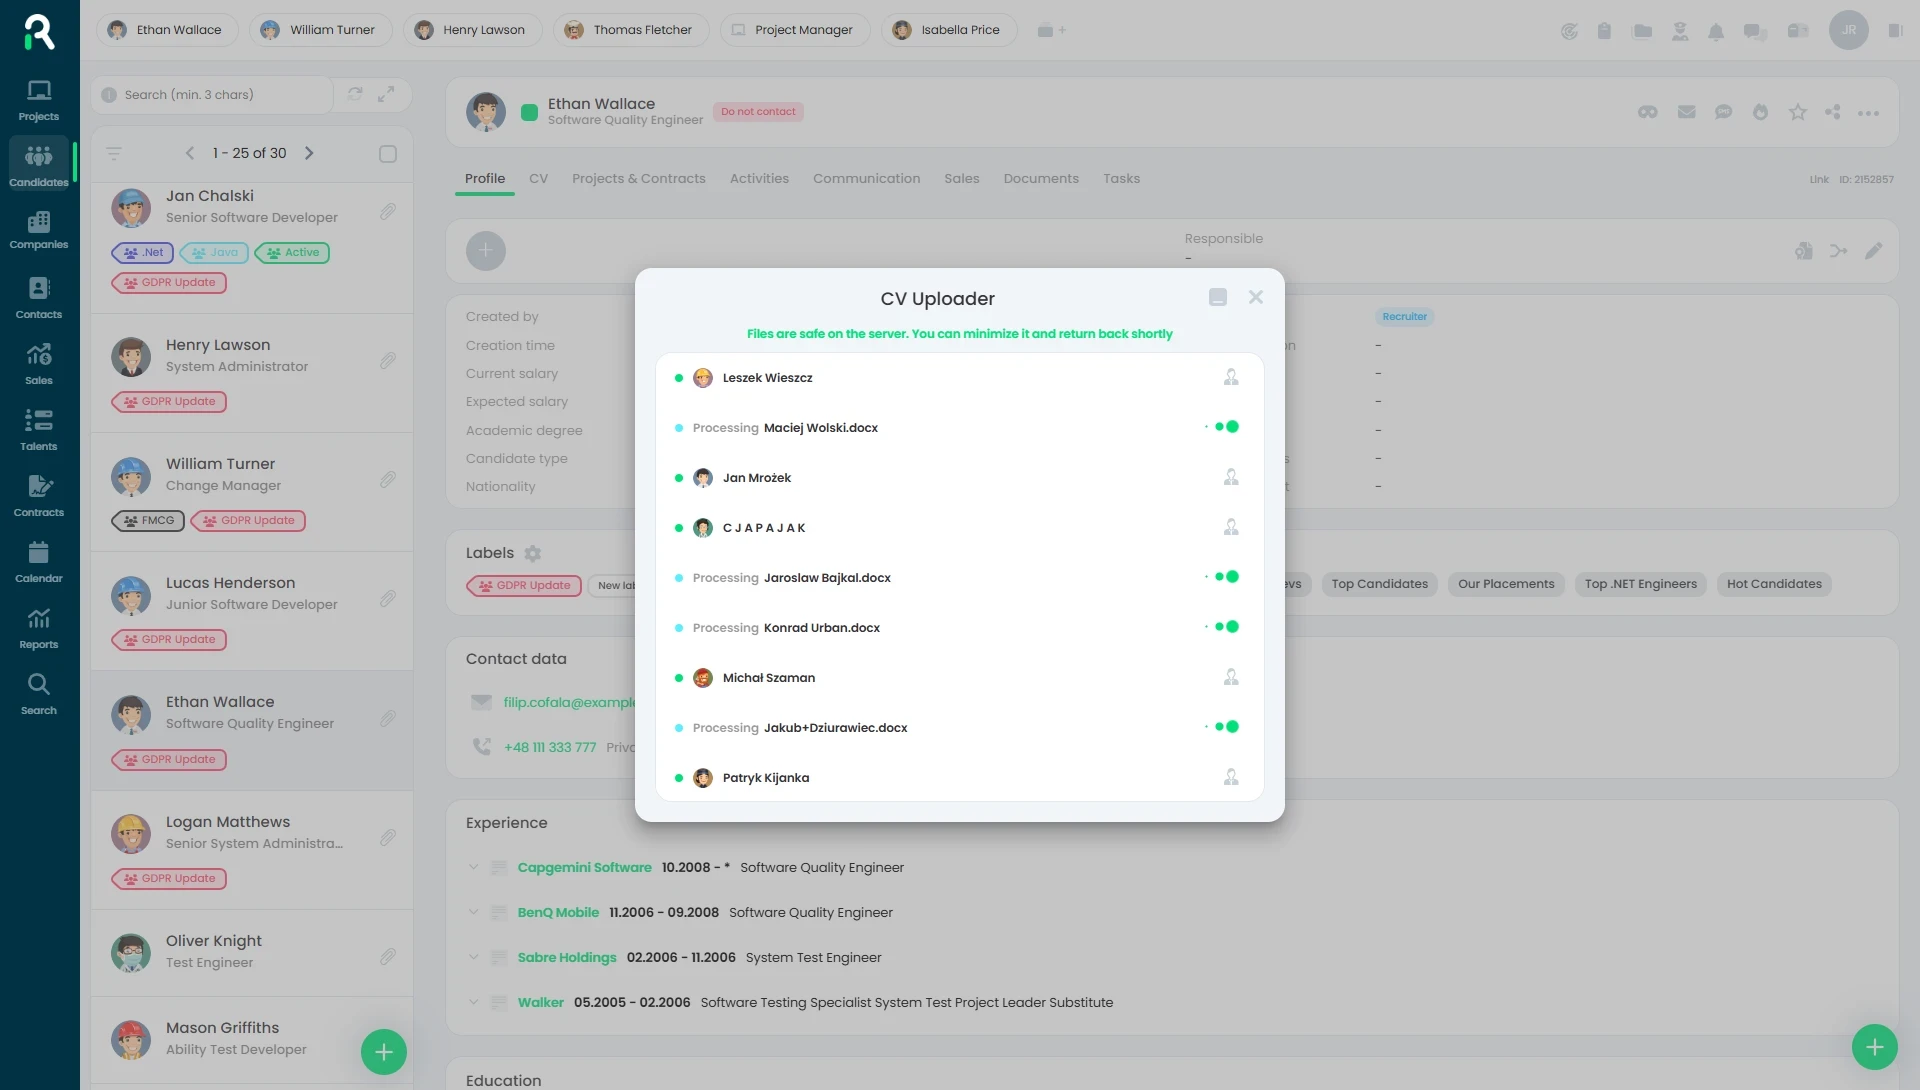This screenshot has height=1090, width=1920.
Task: Assign a user to Leszek Wieszcz entry
Action: click(1230, 377)
